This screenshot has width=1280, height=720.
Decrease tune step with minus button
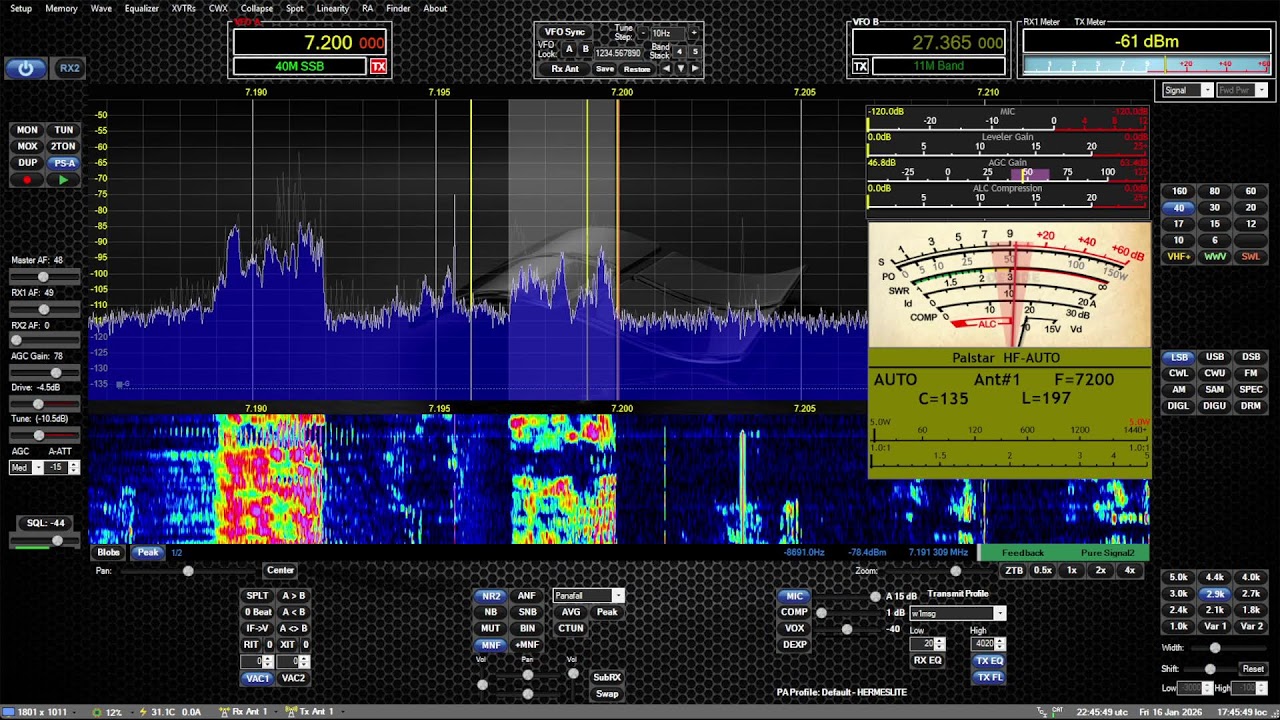[643, 33]
